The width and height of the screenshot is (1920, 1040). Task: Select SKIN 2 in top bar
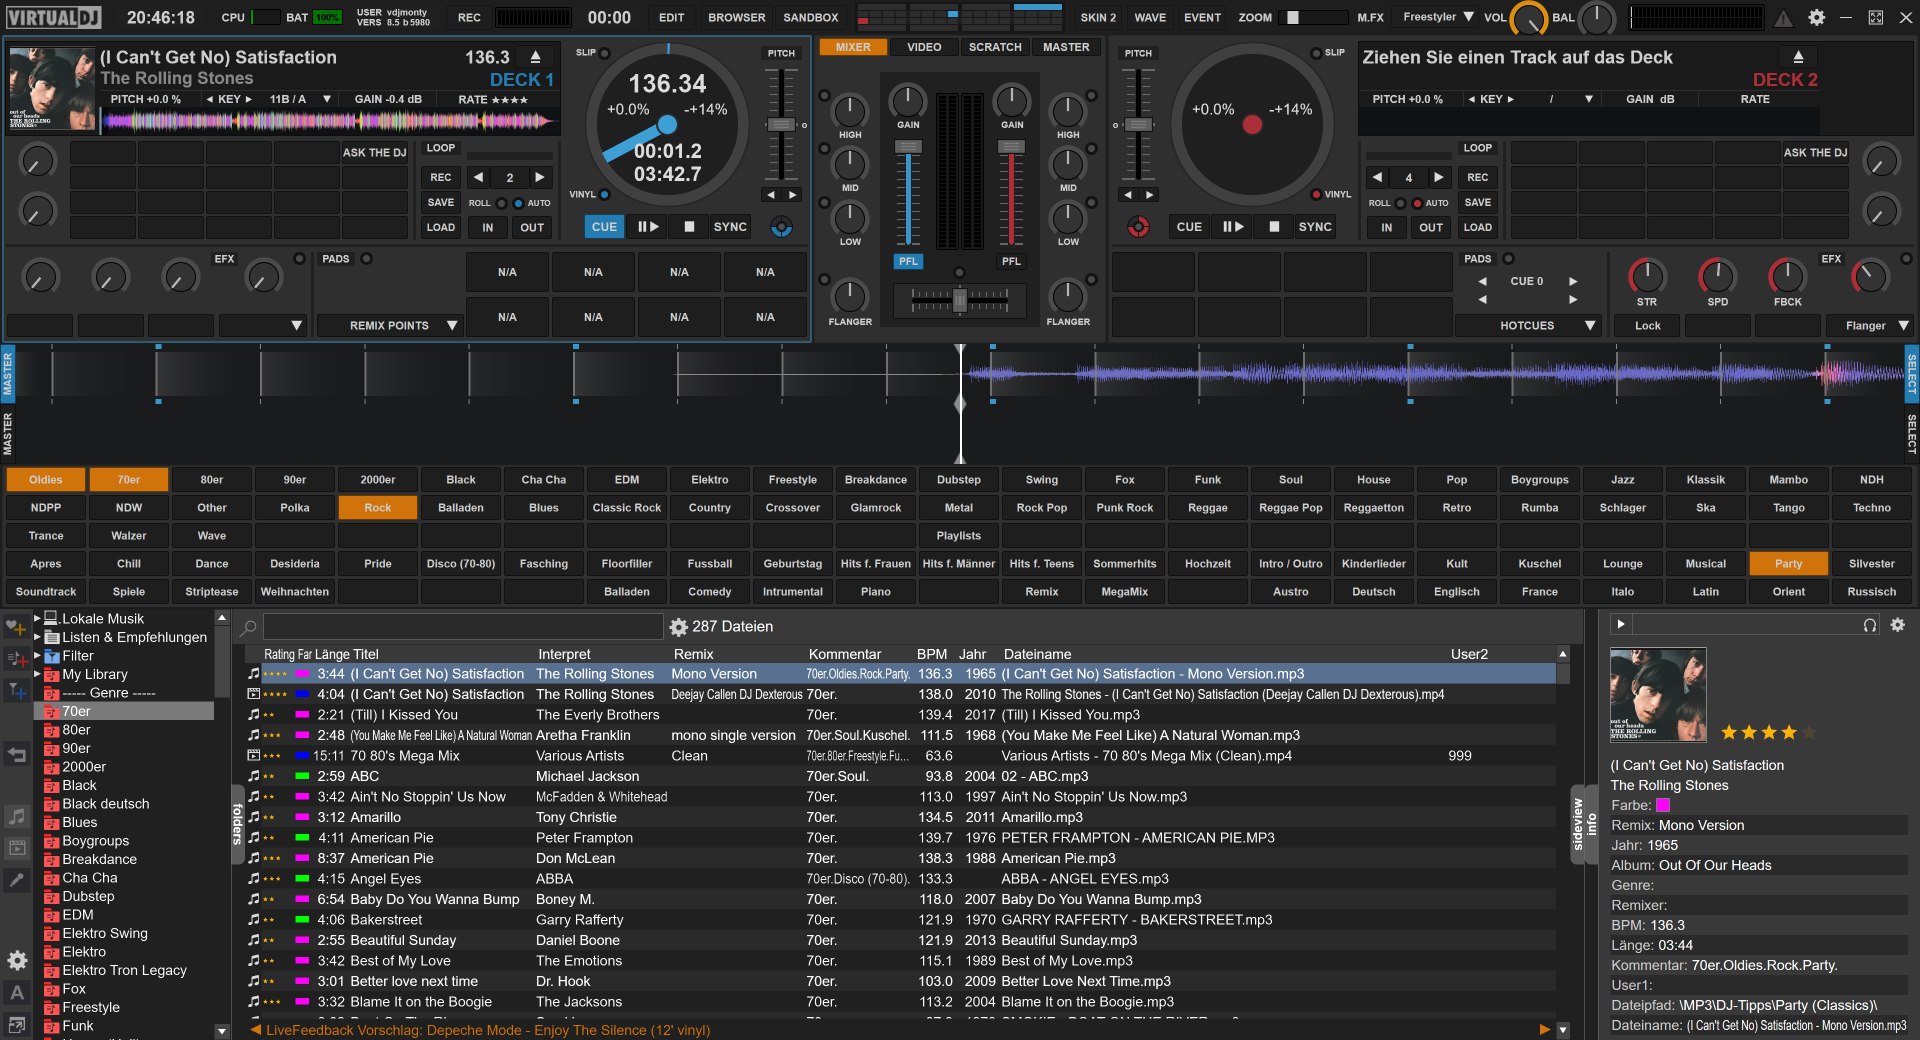1098,17
